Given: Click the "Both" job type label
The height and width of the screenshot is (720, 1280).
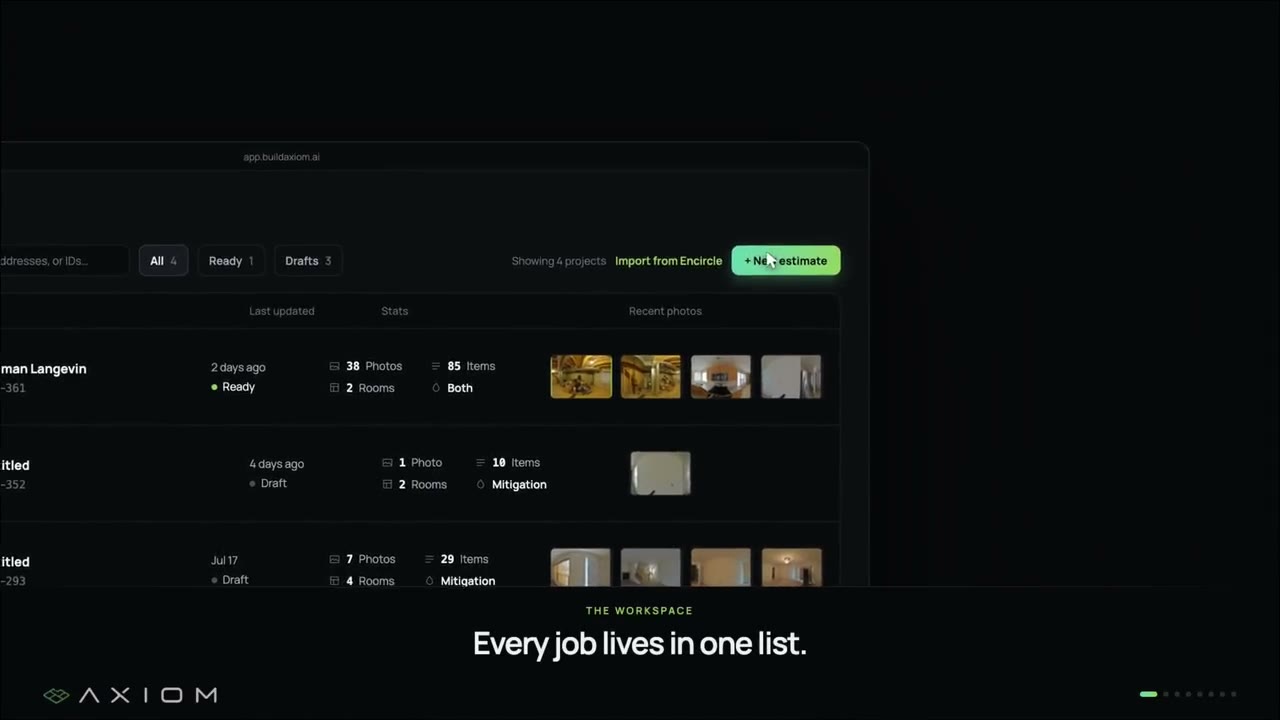Looking at the screenshot, I should 460,388.
